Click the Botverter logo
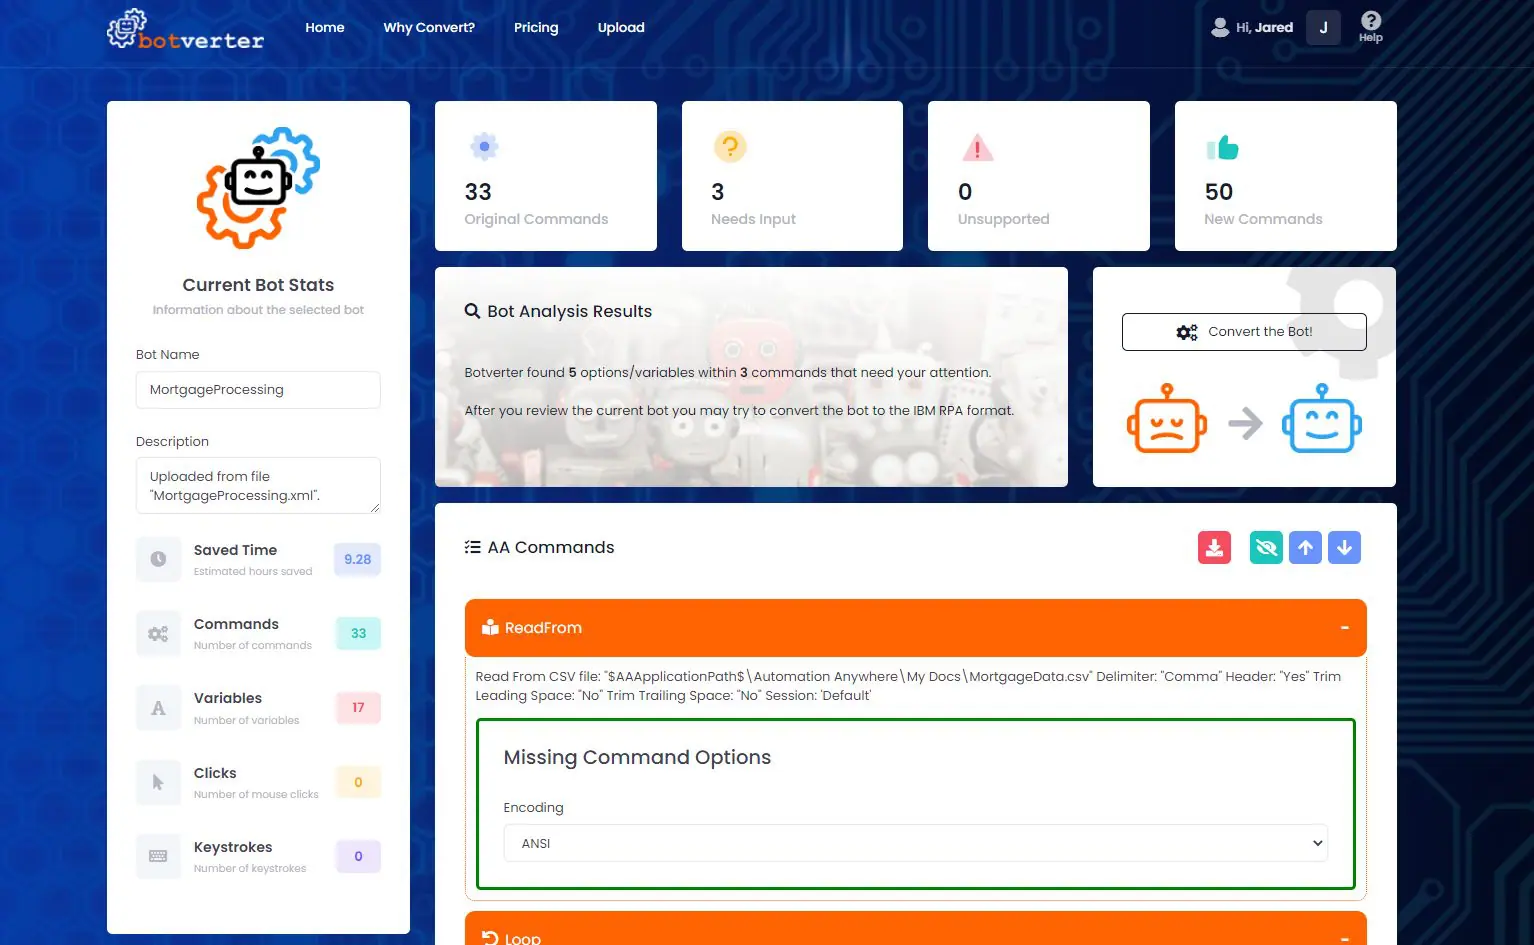The image size is (1534, 945). (186, 30)
